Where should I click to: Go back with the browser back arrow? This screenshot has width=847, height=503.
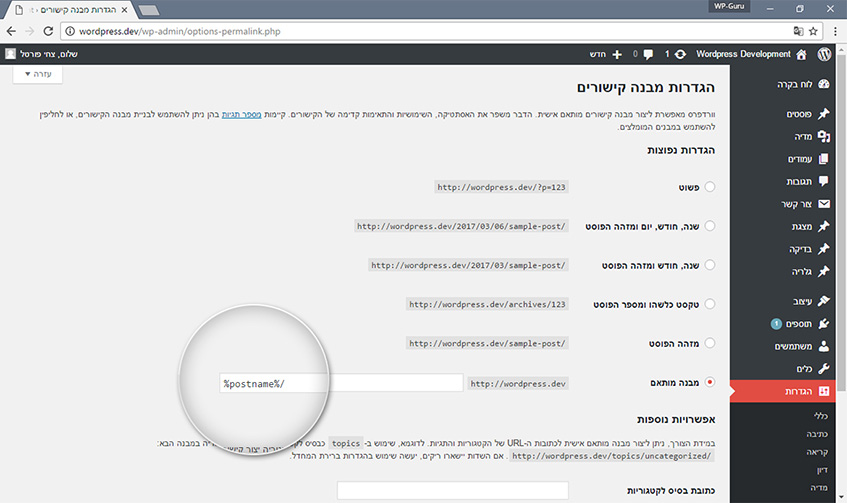pyautogui.click(x=11, y=31)
